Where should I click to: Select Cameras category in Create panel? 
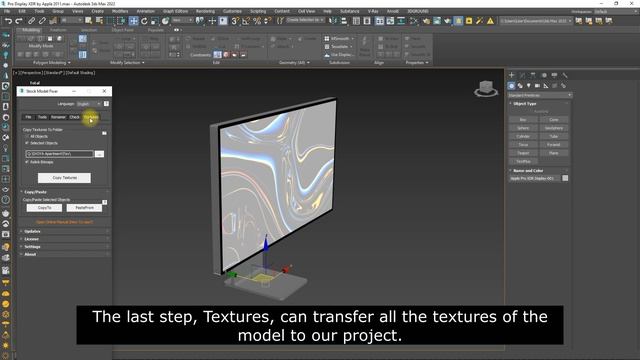537,86
